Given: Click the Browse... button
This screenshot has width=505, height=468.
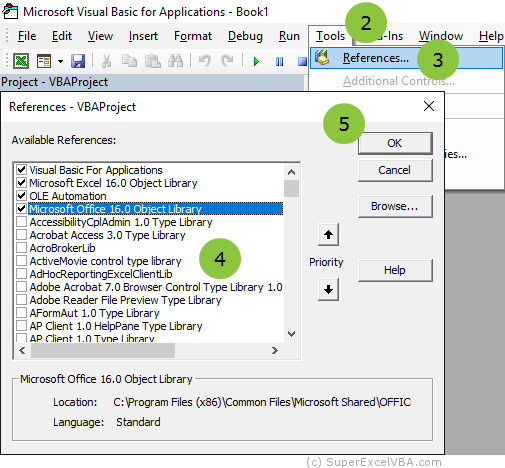Looking at the screenshot, I should click(x=395, y=206).
